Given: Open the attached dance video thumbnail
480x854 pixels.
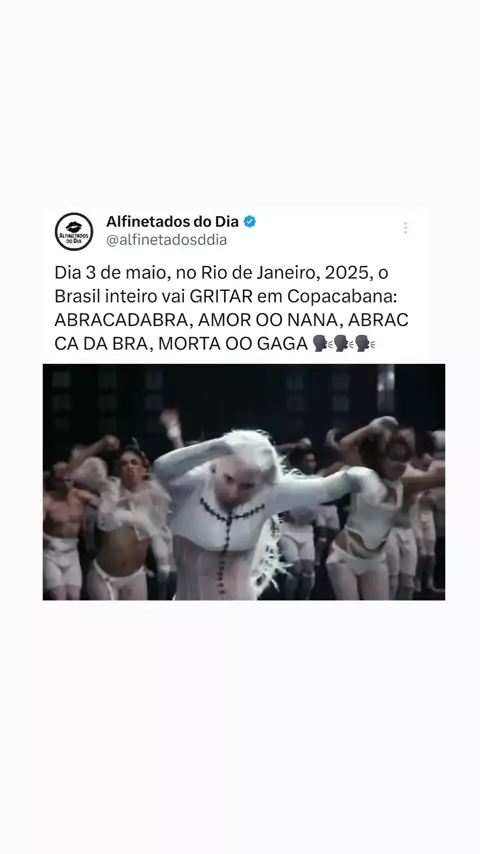Looking at the screenshot, I should (x=244, y=482).
